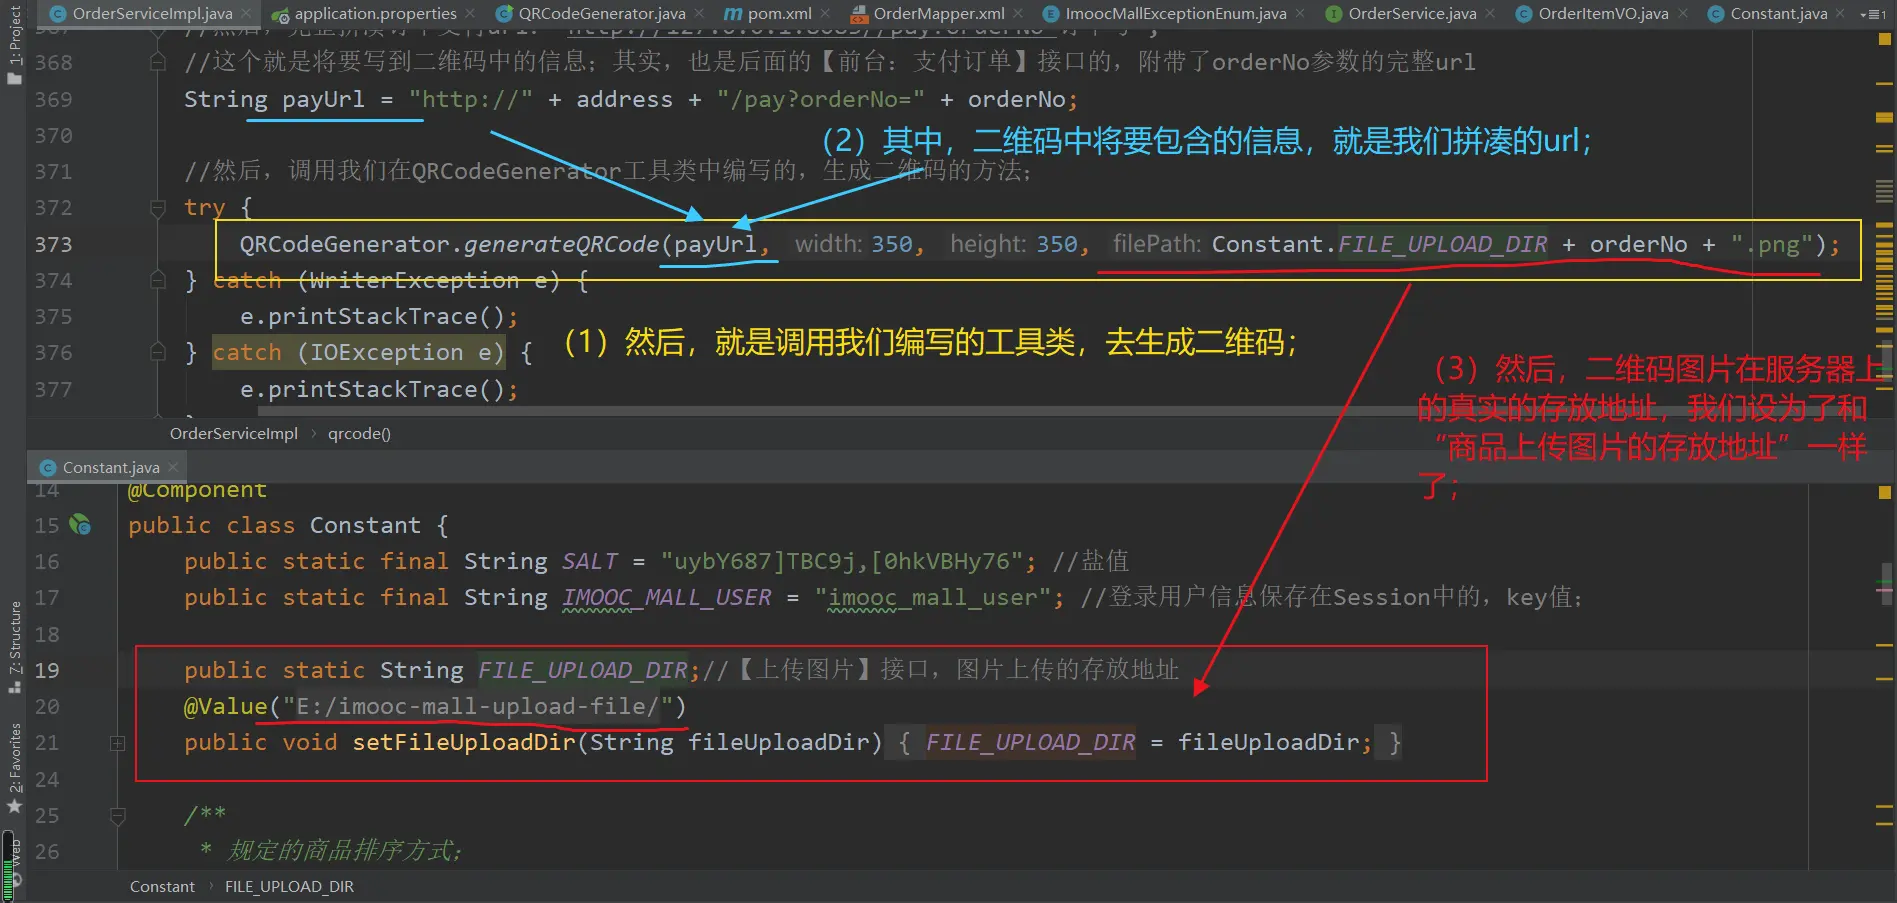Click the lower editor's inspection status indicator
Viewport: 1897px width, 903px height.
point(1884,491)
